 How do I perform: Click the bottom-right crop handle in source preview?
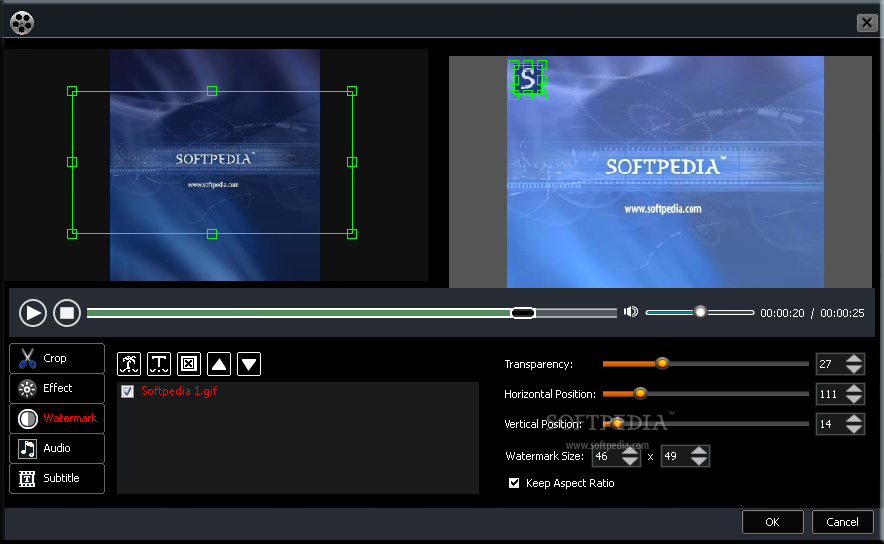[352, 233]
